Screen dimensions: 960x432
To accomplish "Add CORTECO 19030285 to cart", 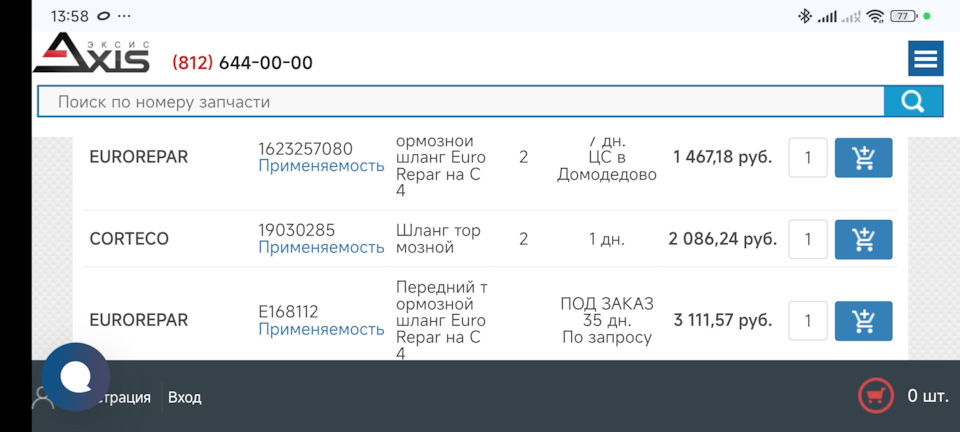I will click(863, 239).
